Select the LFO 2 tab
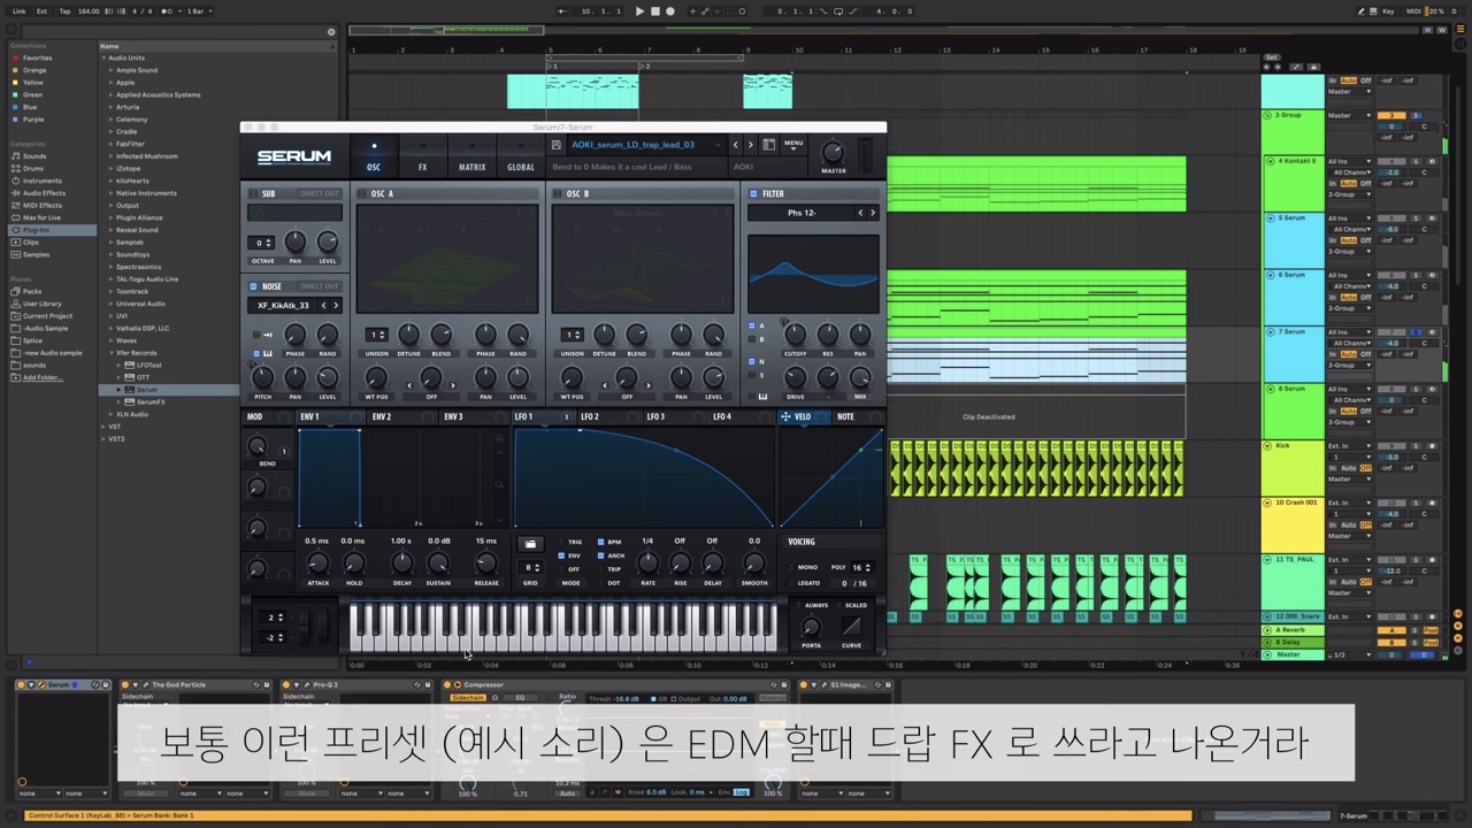This screenshot has width=1472, height=828. (x=590, y=417)
